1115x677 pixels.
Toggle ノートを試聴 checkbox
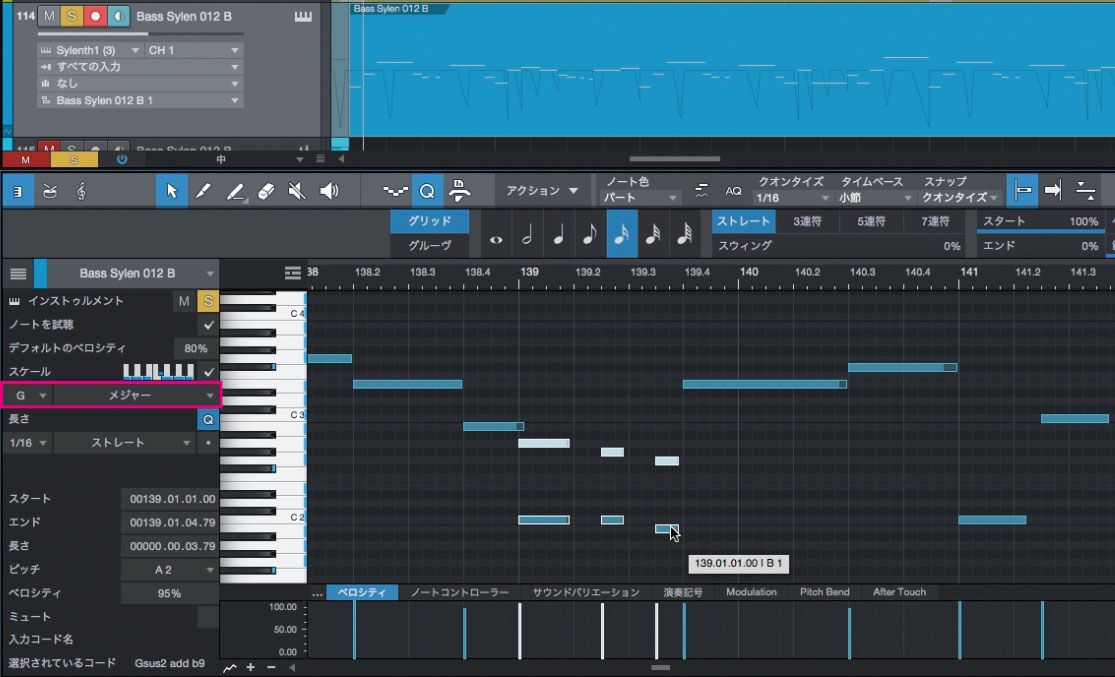click(208, 324)
